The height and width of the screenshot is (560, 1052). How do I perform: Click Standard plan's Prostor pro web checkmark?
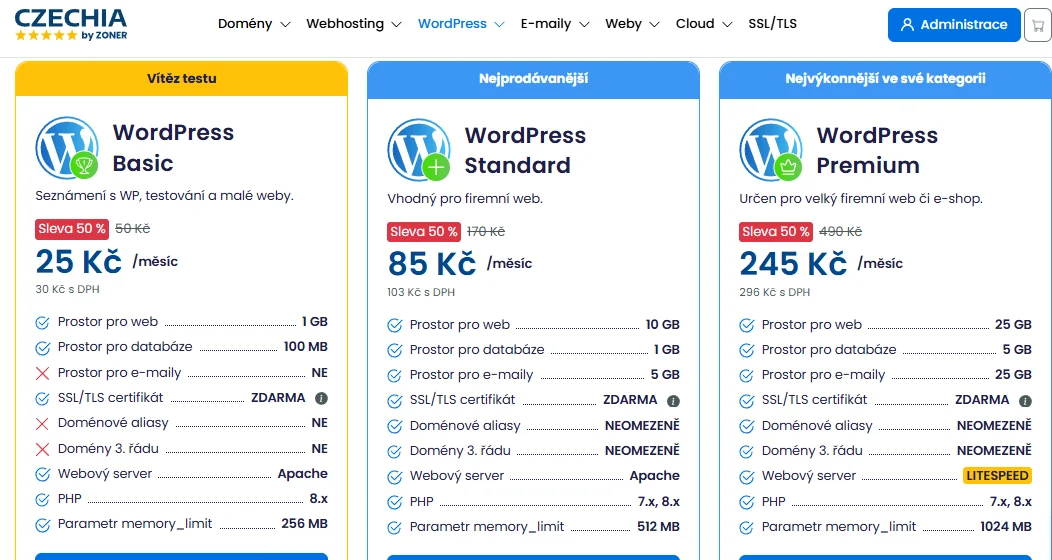click(394, 325)
